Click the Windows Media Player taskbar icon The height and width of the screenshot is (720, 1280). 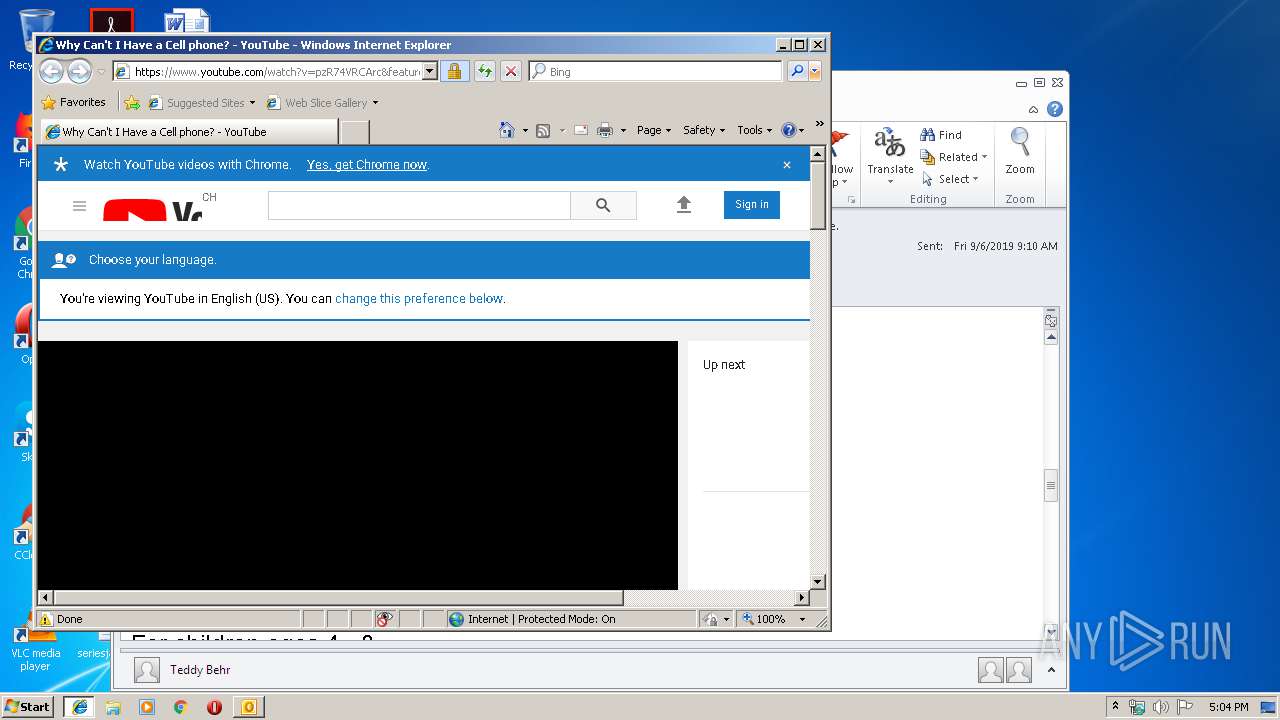[x=147, y=707]
